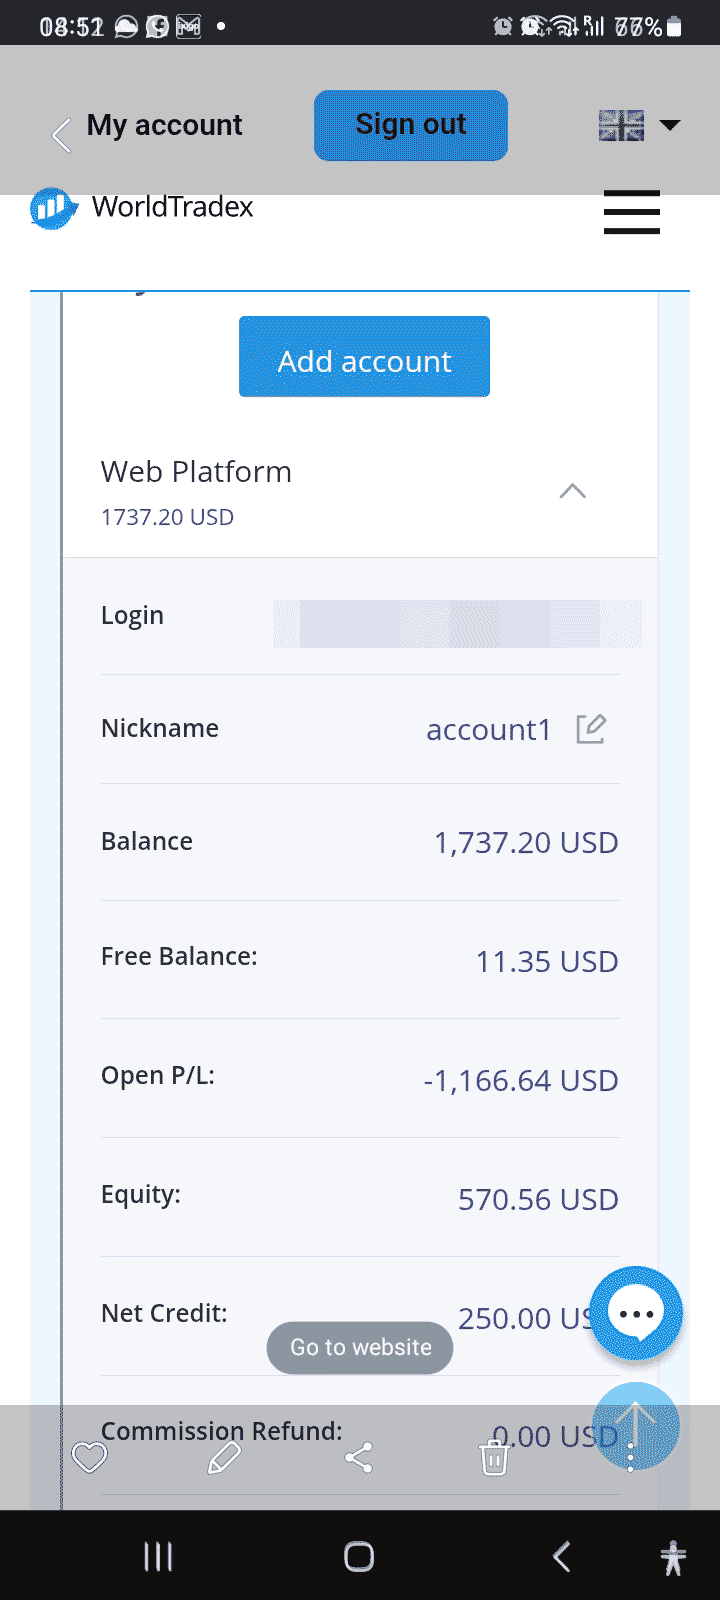Tap the pencil edit icon in bottom toolbar
720x1600 pixels.
click(224, 1458)
